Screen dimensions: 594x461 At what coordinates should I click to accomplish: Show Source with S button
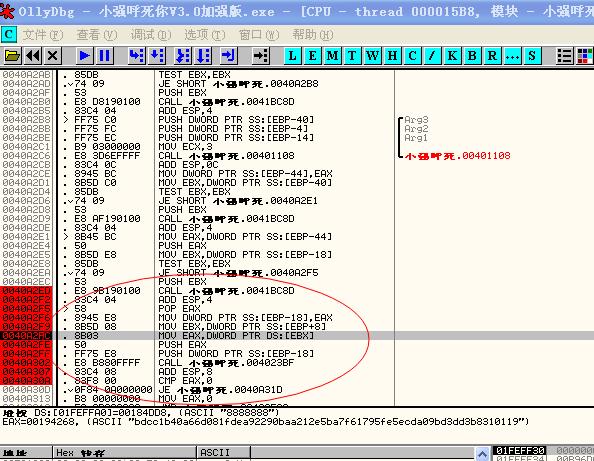(x=532, y=56)
